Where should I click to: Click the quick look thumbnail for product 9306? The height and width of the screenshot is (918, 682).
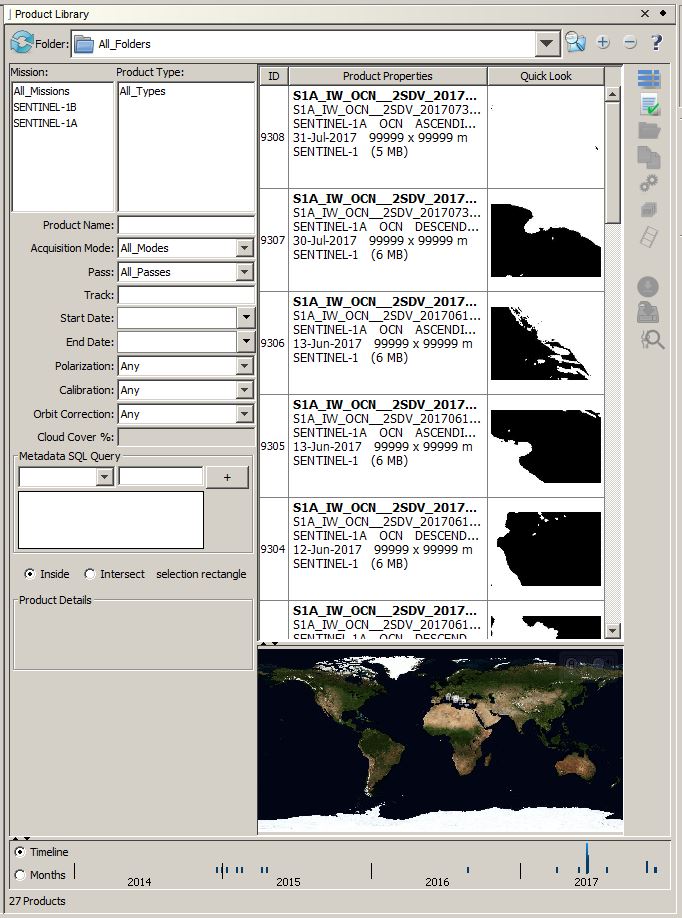click(546, 343)
